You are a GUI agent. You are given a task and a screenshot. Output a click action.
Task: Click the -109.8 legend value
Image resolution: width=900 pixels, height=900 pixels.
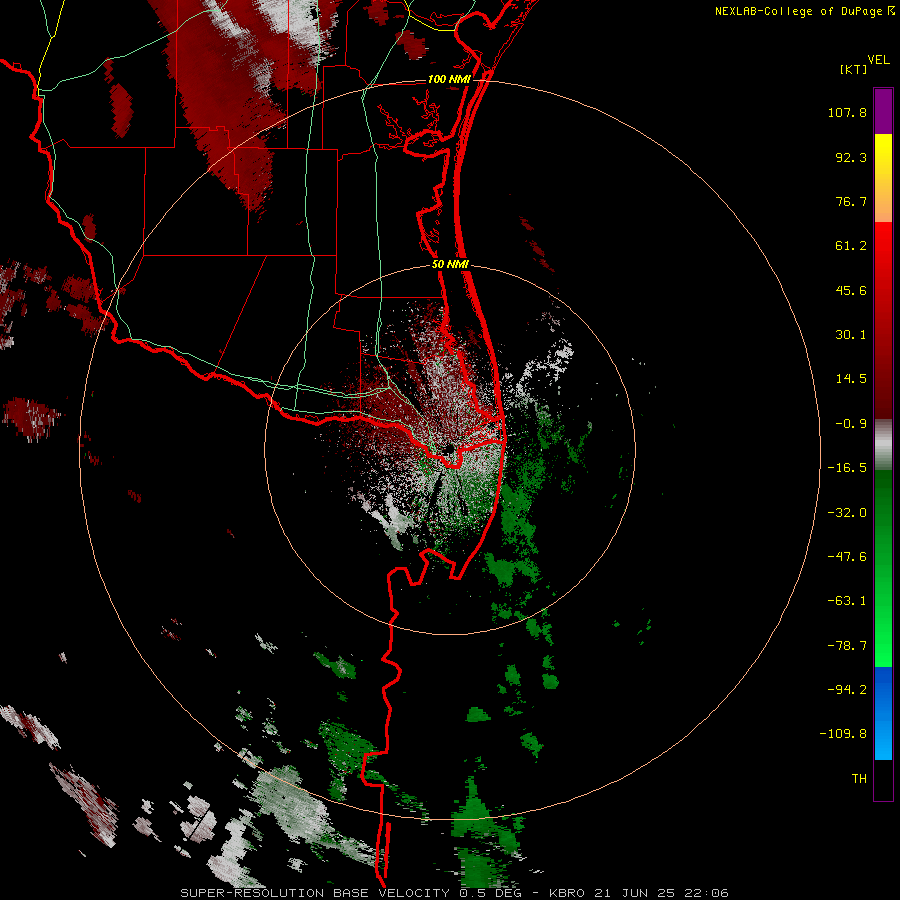tap(843, 734)
